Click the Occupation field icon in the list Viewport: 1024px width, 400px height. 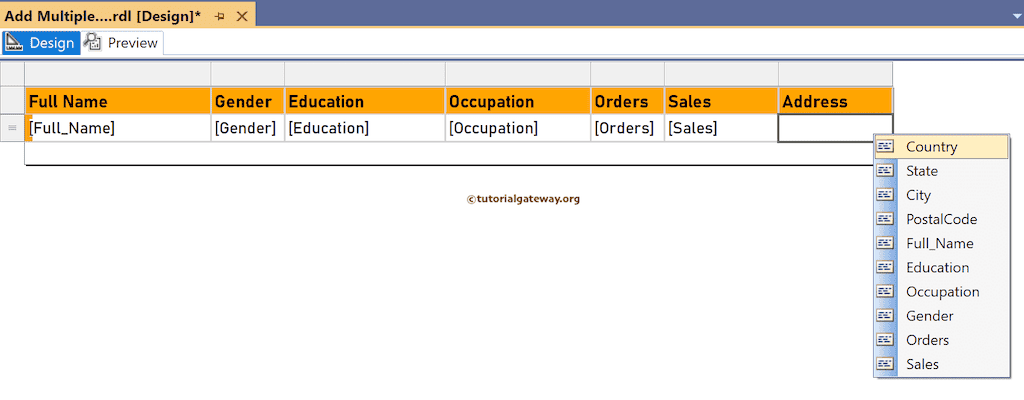885,292
